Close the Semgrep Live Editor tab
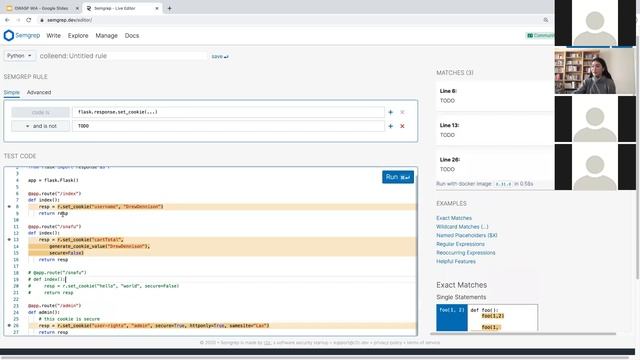Screen dimensions: 640x360 pos(157,8)
